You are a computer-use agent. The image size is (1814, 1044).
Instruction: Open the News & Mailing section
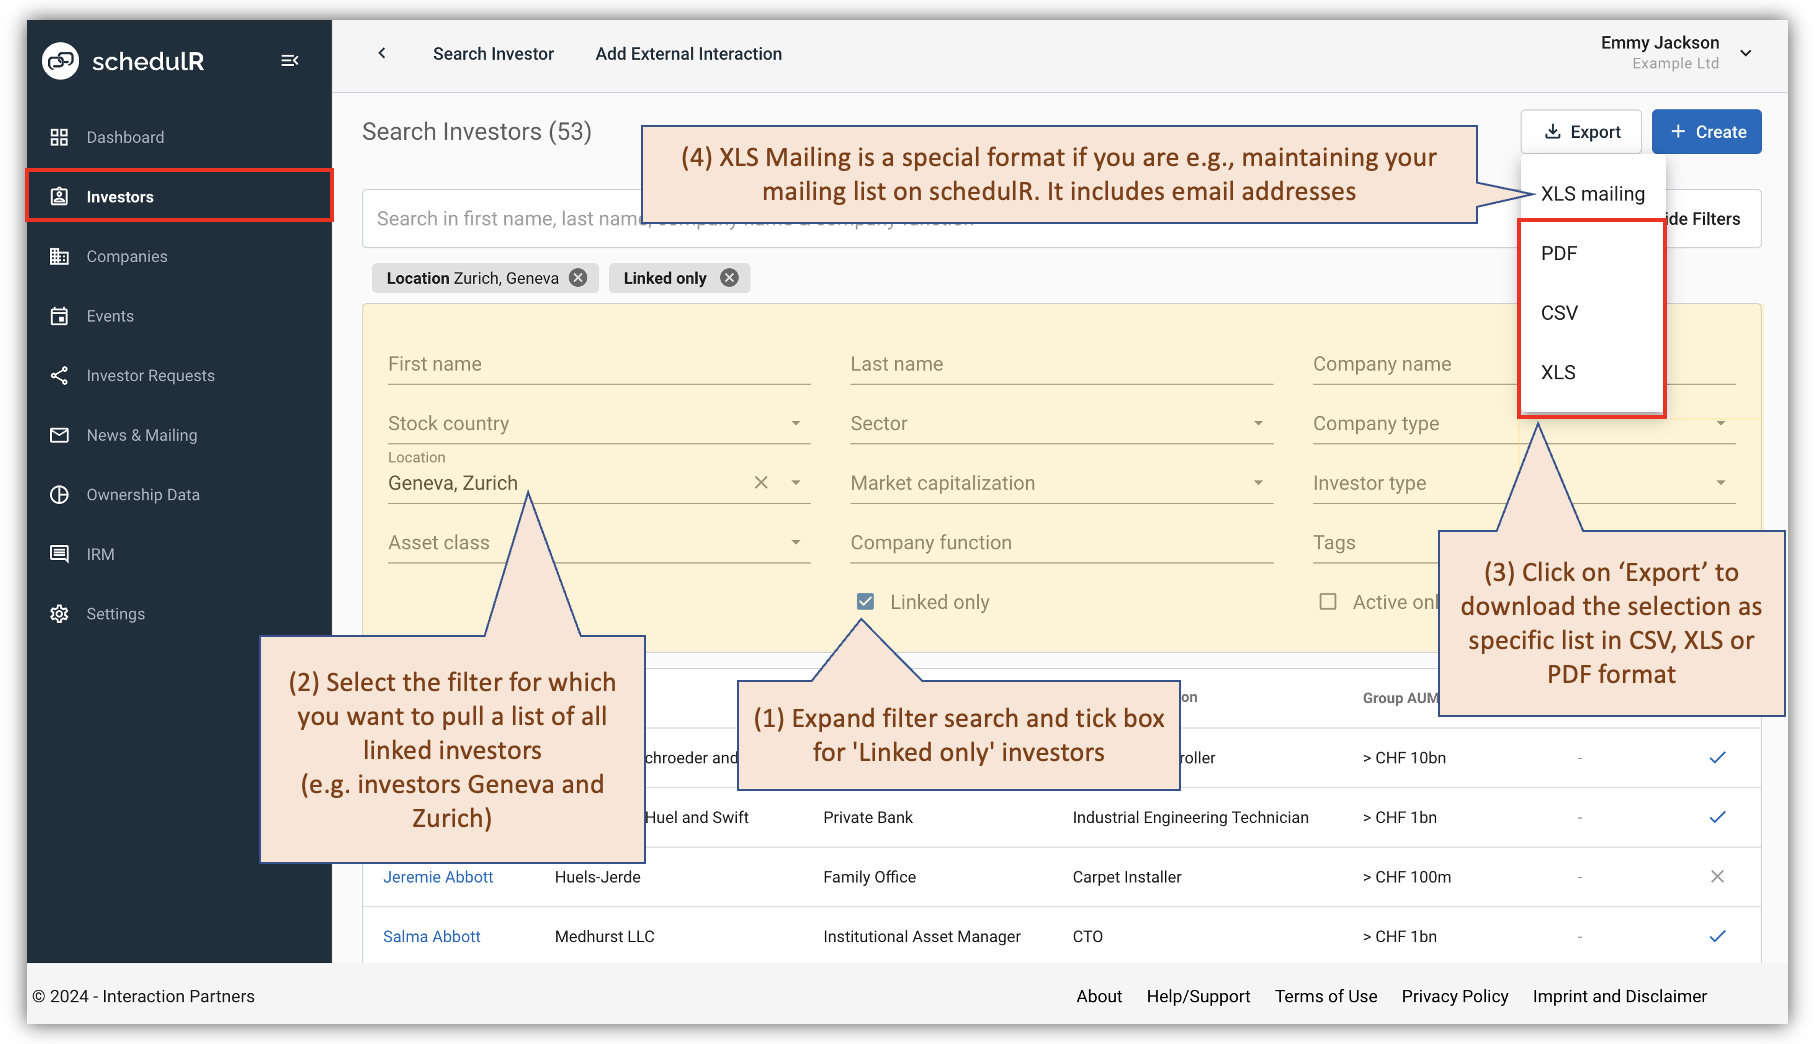click(141, 435)
